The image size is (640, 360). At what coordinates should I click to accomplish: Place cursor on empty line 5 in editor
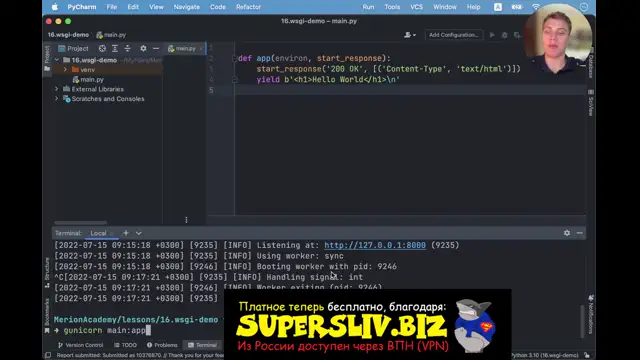coord(410,90)
